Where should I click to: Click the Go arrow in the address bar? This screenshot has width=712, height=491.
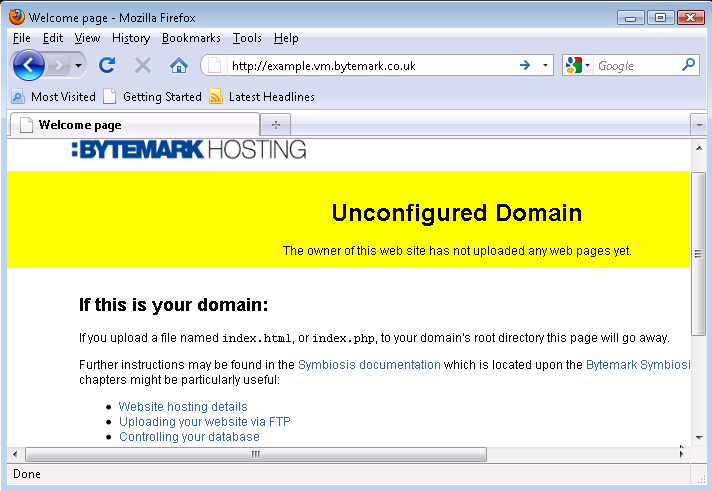point(525,65)
